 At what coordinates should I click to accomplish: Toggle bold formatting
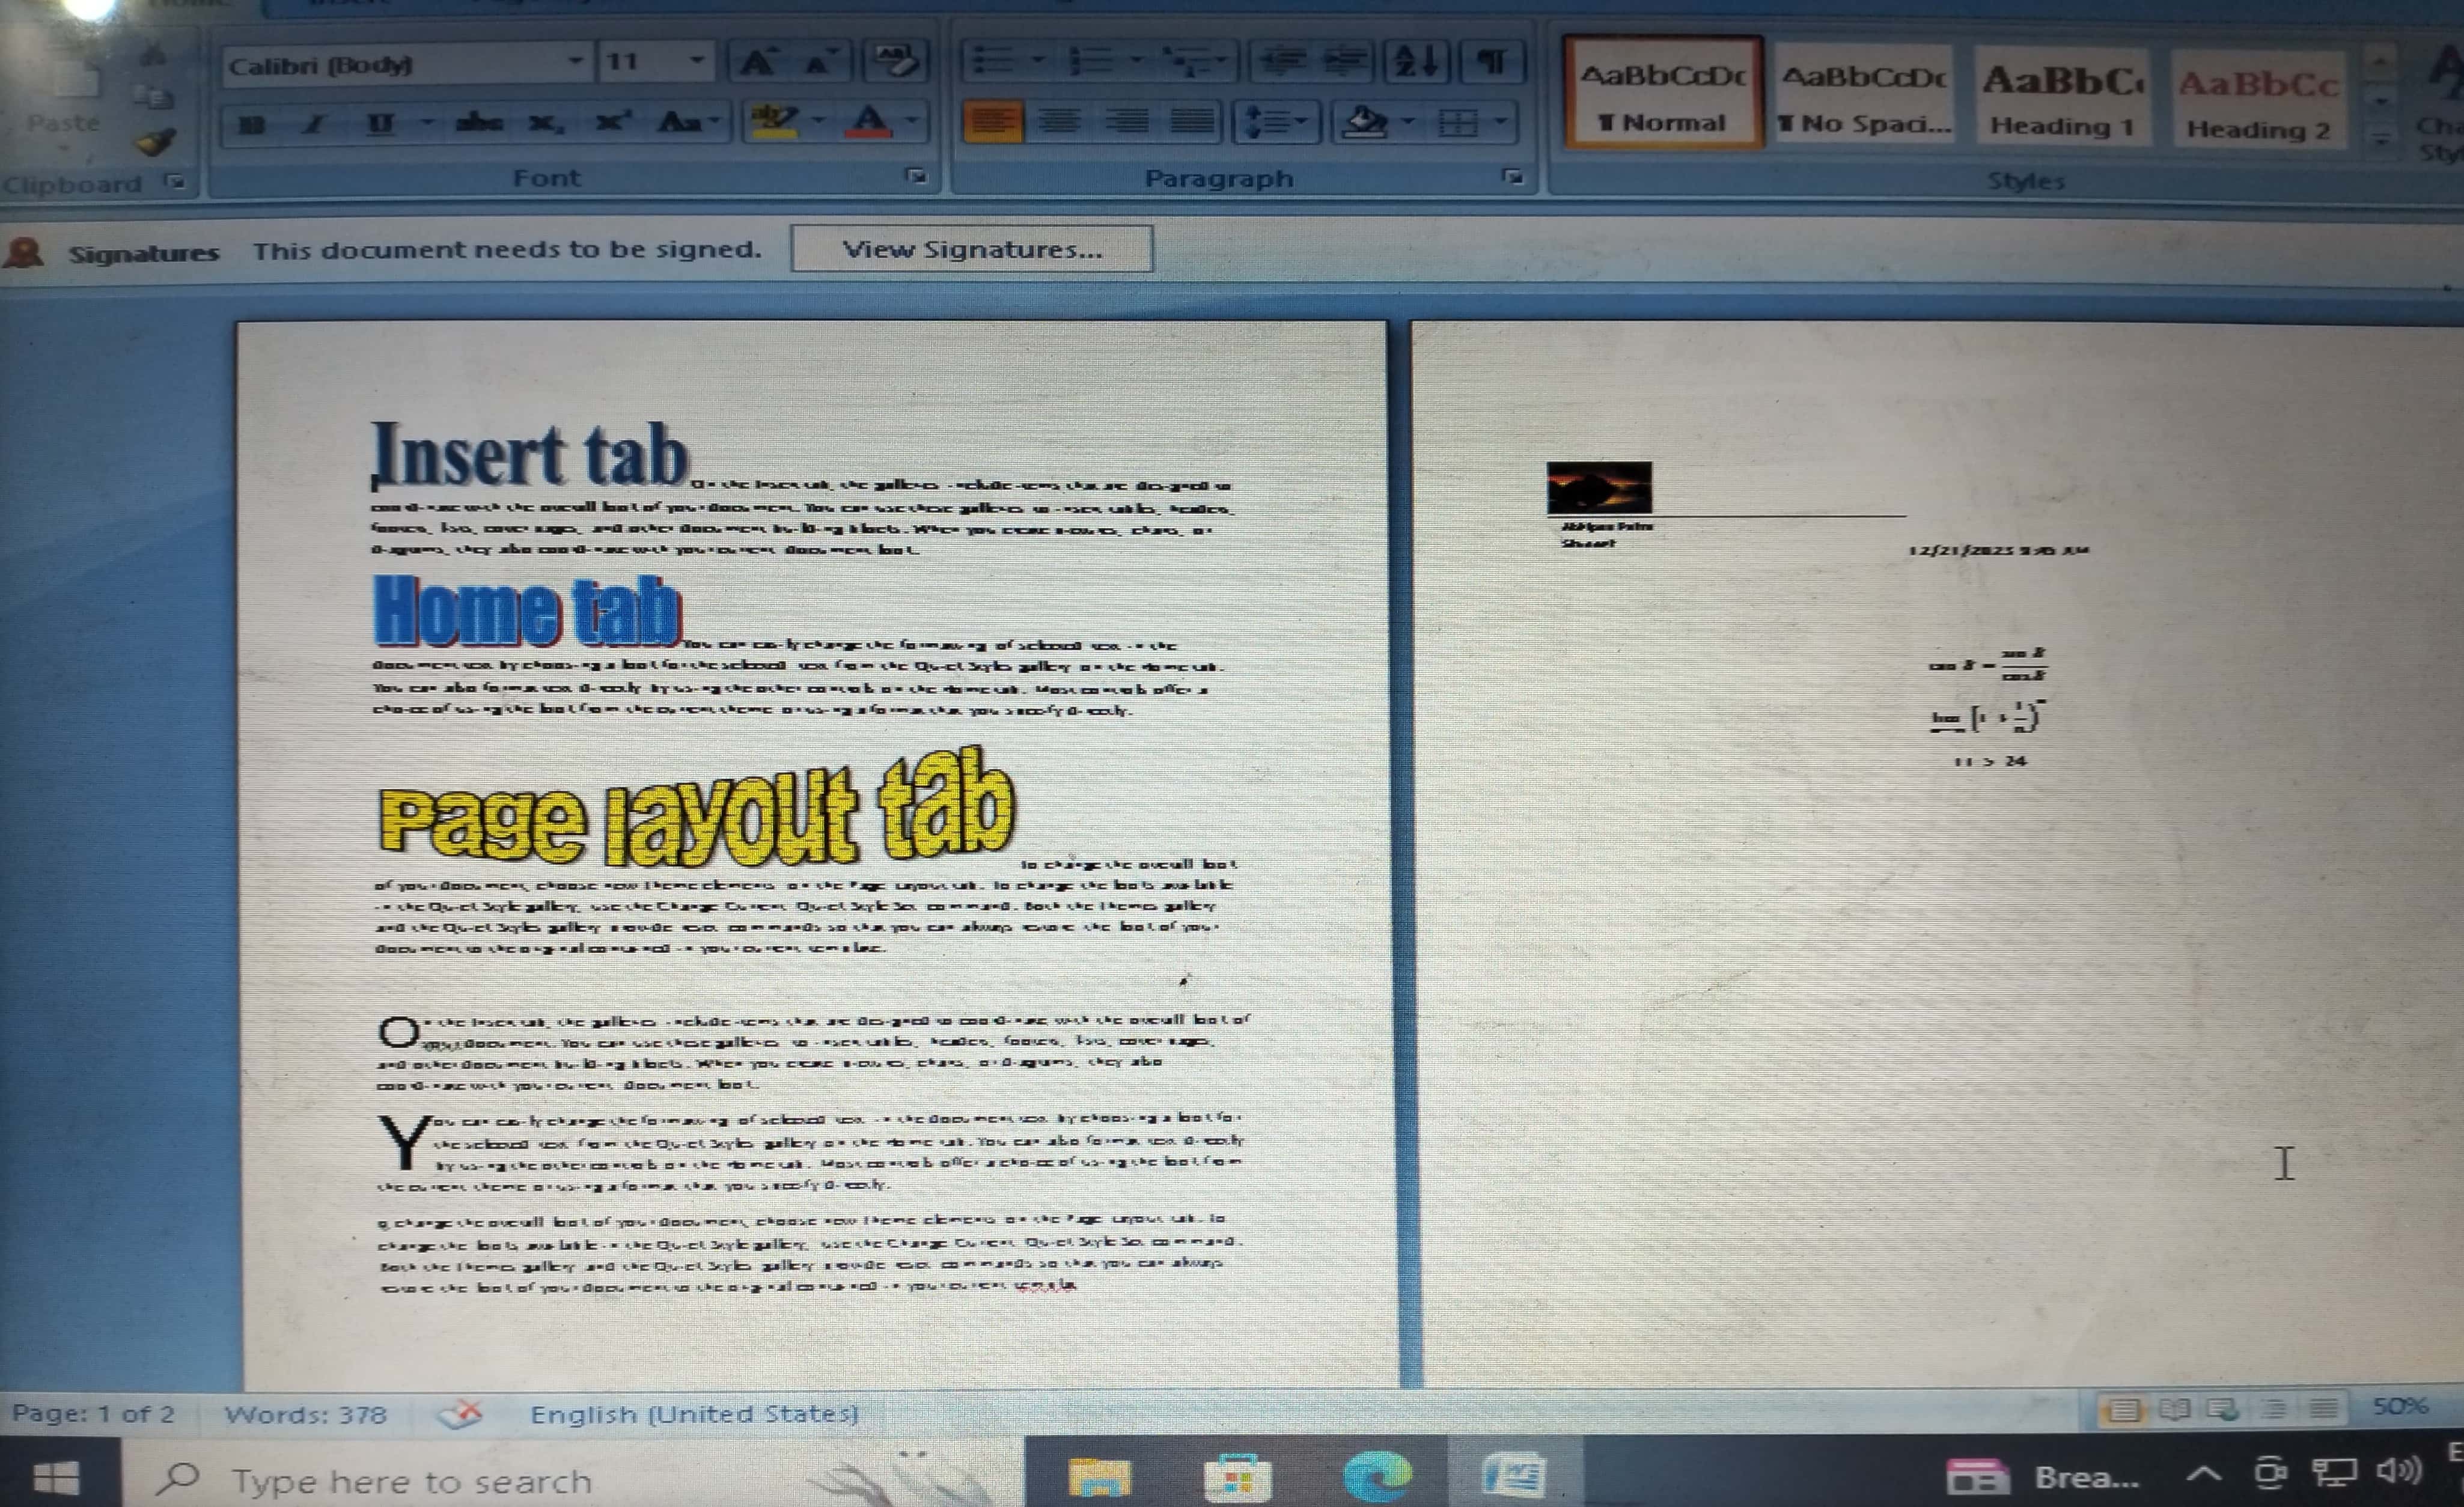253,124
